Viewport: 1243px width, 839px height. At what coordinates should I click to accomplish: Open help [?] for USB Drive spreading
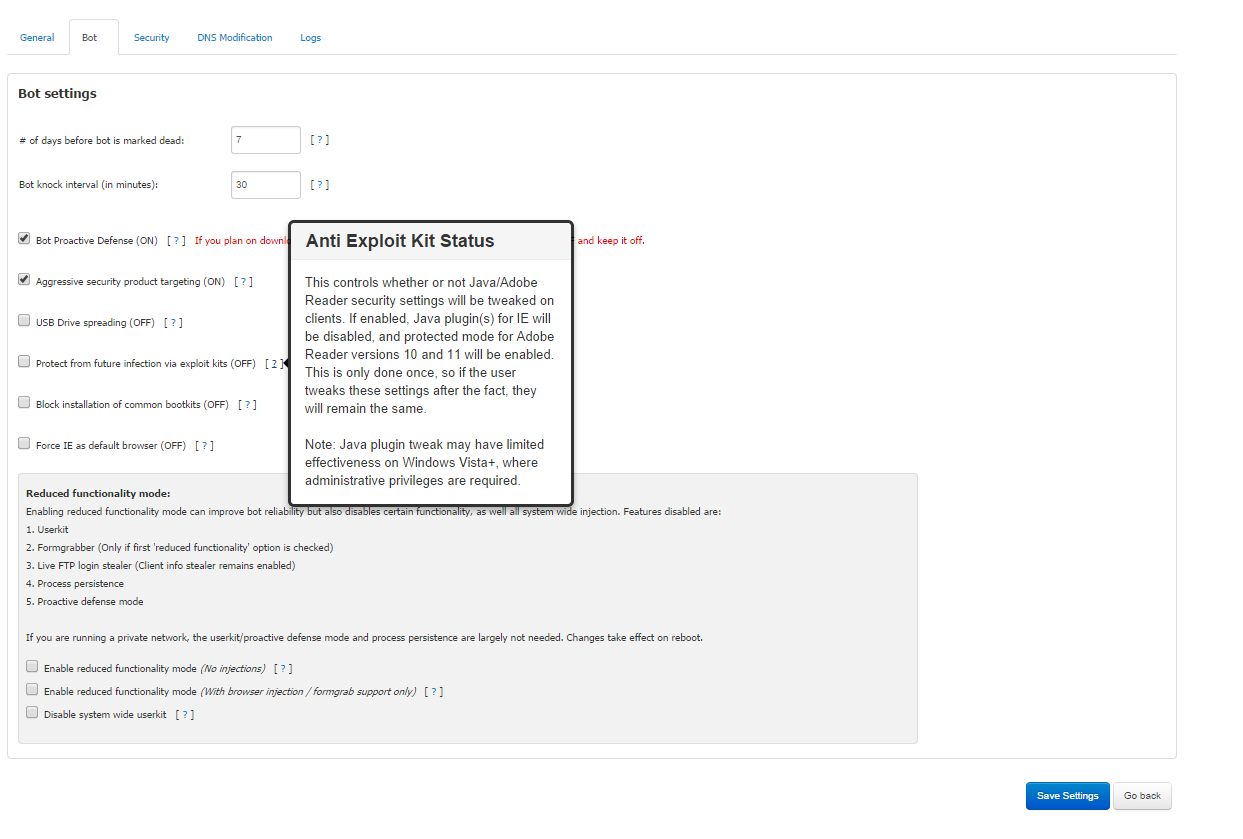click(173, 323)
